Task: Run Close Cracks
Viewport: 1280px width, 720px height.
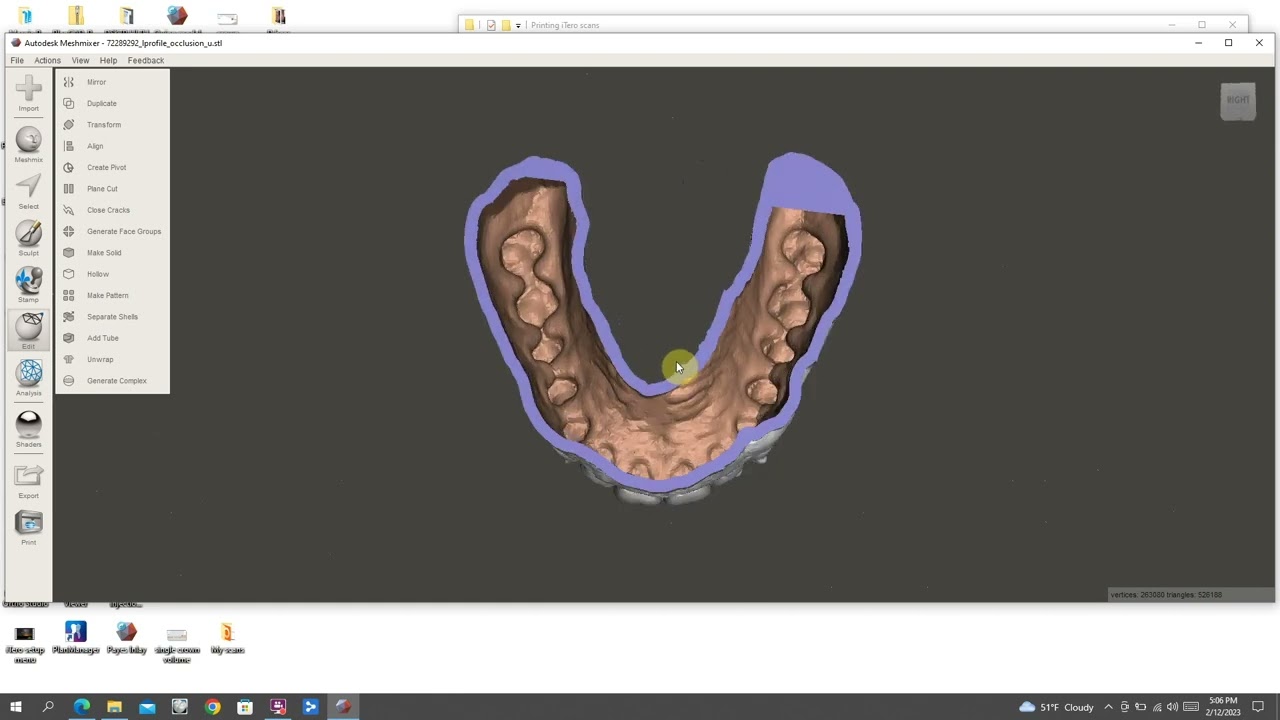Action: click(x=108, y=210)
